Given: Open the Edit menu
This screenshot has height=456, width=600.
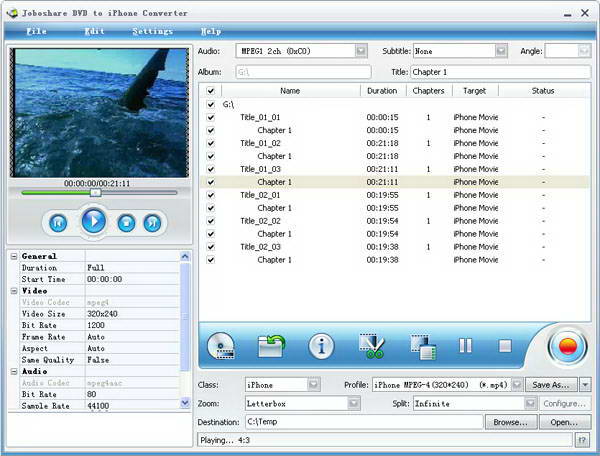Looking at the screenshot, I should pyautogui.click(x=94, y=31).
